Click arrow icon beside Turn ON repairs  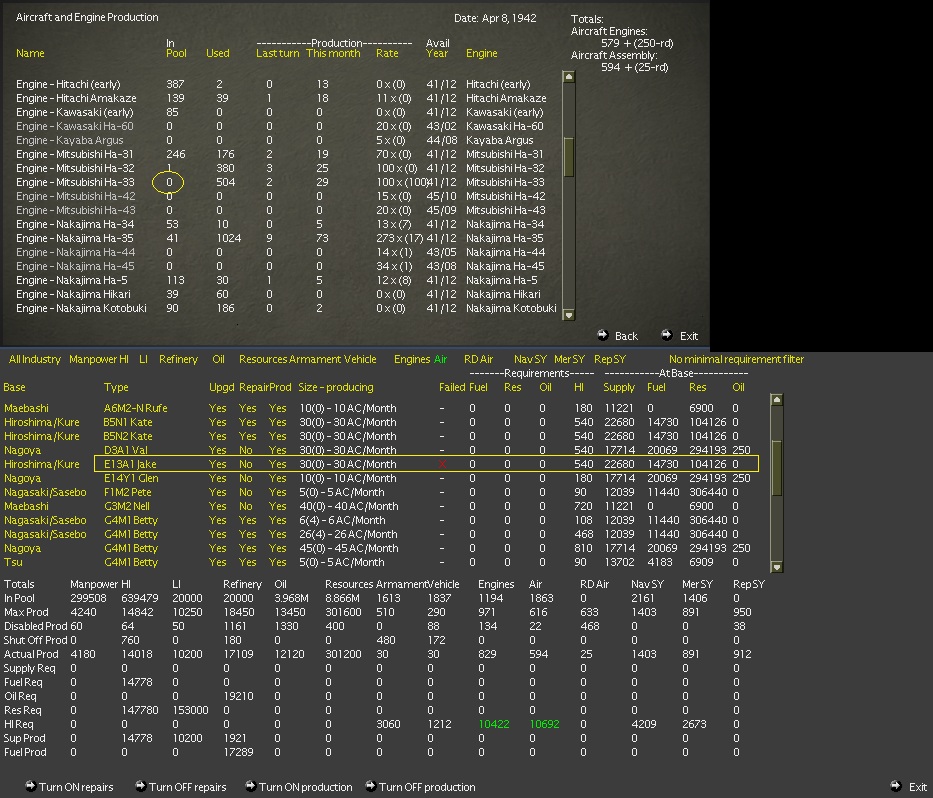31,786
